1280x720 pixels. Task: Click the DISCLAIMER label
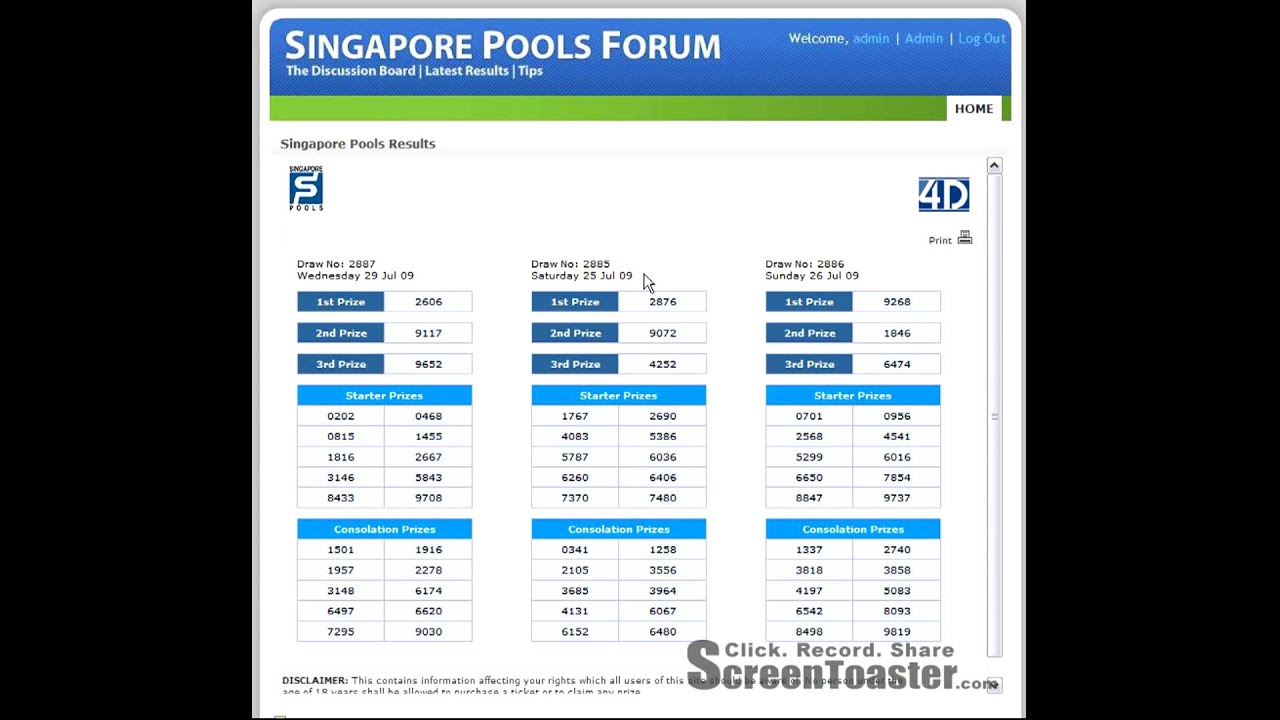[315, 681]
